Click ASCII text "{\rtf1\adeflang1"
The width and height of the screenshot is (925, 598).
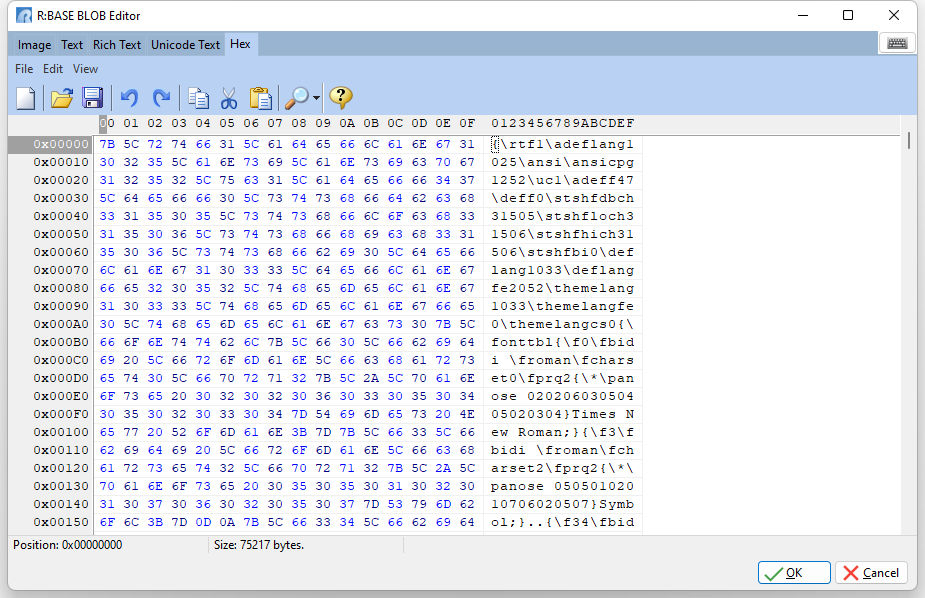[x=563, y=144]
